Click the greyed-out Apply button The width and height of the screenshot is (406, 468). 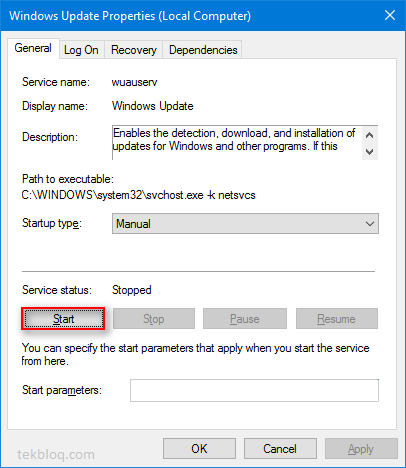(361, 449)
